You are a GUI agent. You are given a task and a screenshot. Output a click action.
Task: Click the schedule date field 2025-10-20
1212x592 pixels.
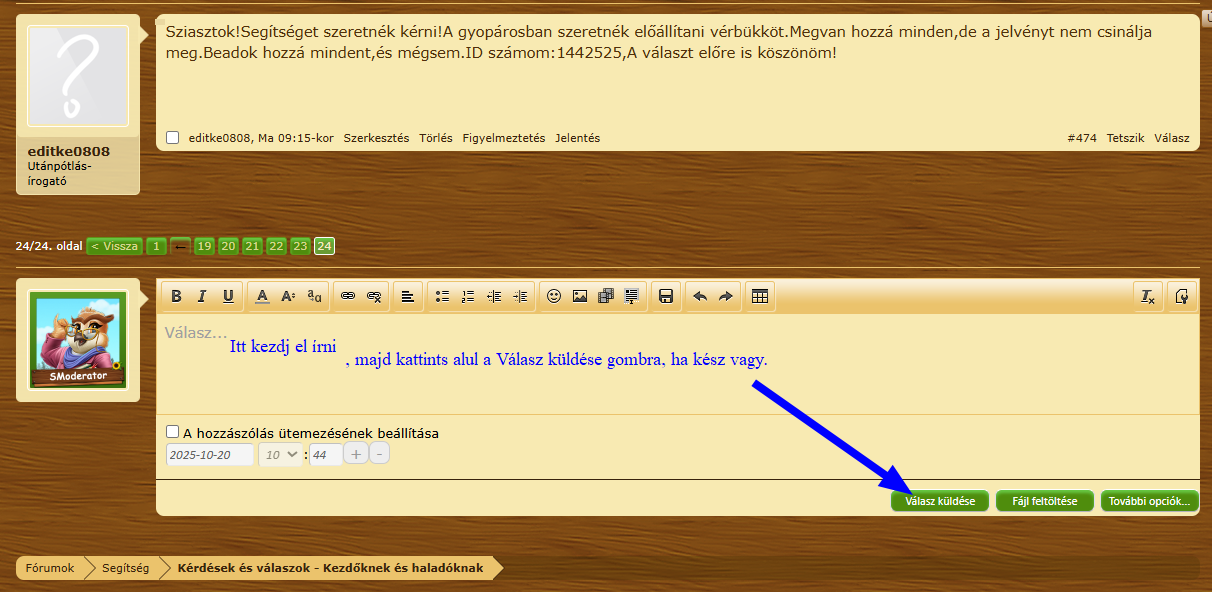point(210,454)
